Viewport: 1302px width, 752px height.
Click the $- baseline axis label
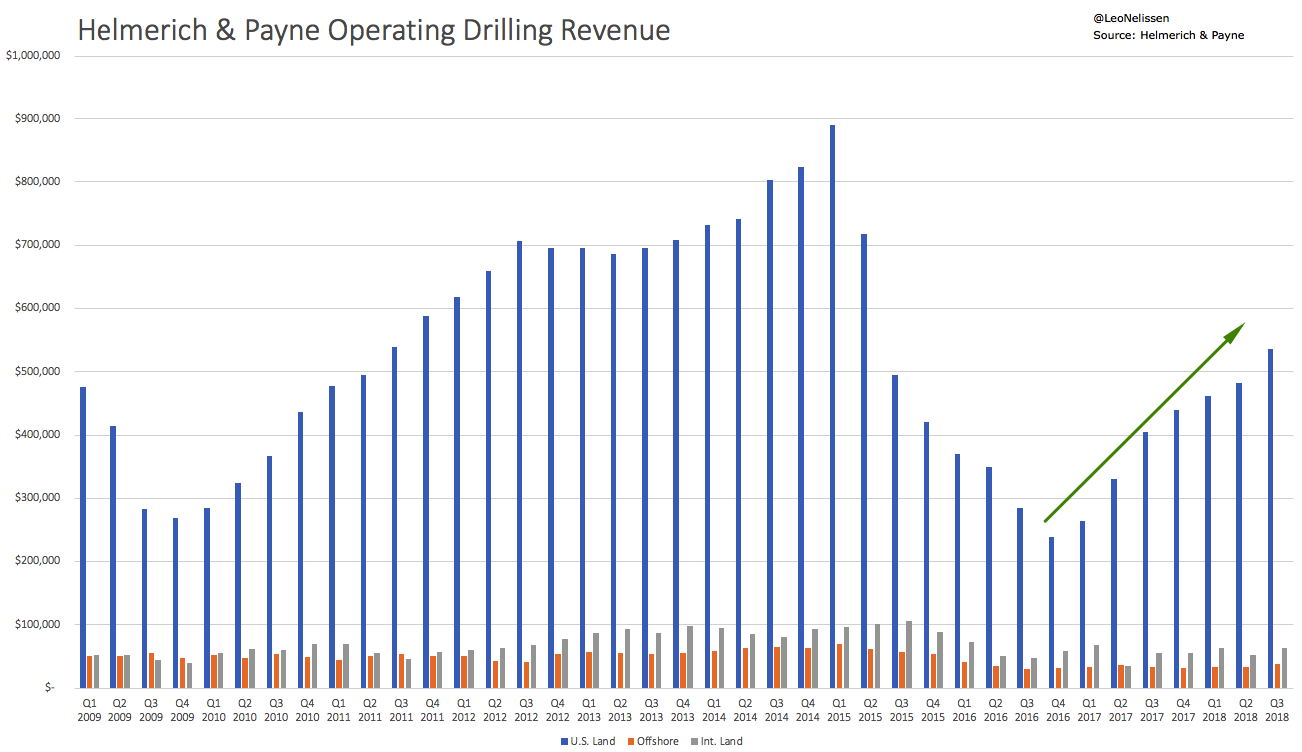point(48,685)
